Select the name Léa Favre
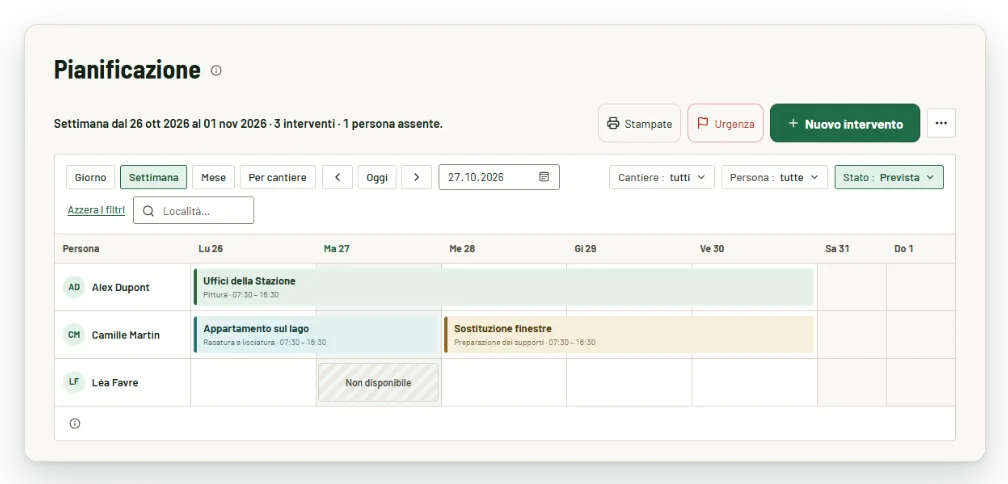The height and width of the screenshot is (484, 1008). [x=115, y=382]
